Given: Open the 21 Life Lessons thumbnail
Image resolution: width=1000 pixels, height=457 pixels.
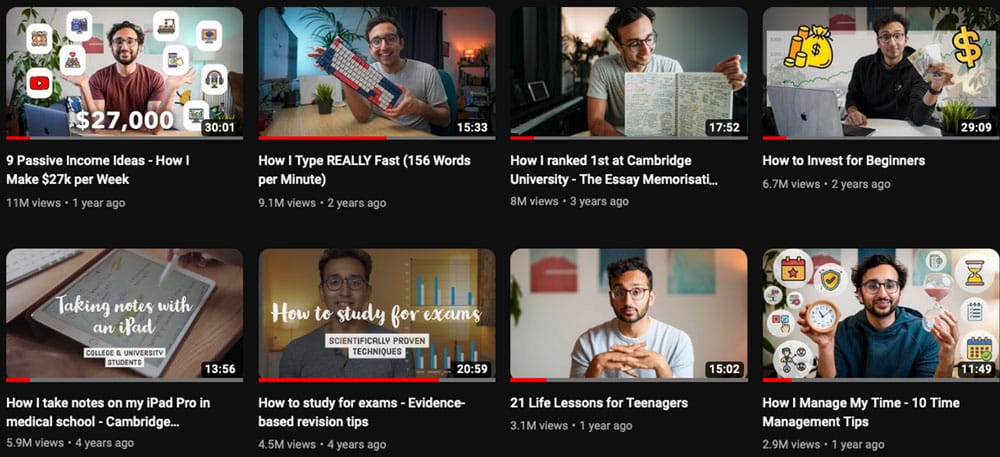Looking at the screenshot, I should (x=629, y=315).
